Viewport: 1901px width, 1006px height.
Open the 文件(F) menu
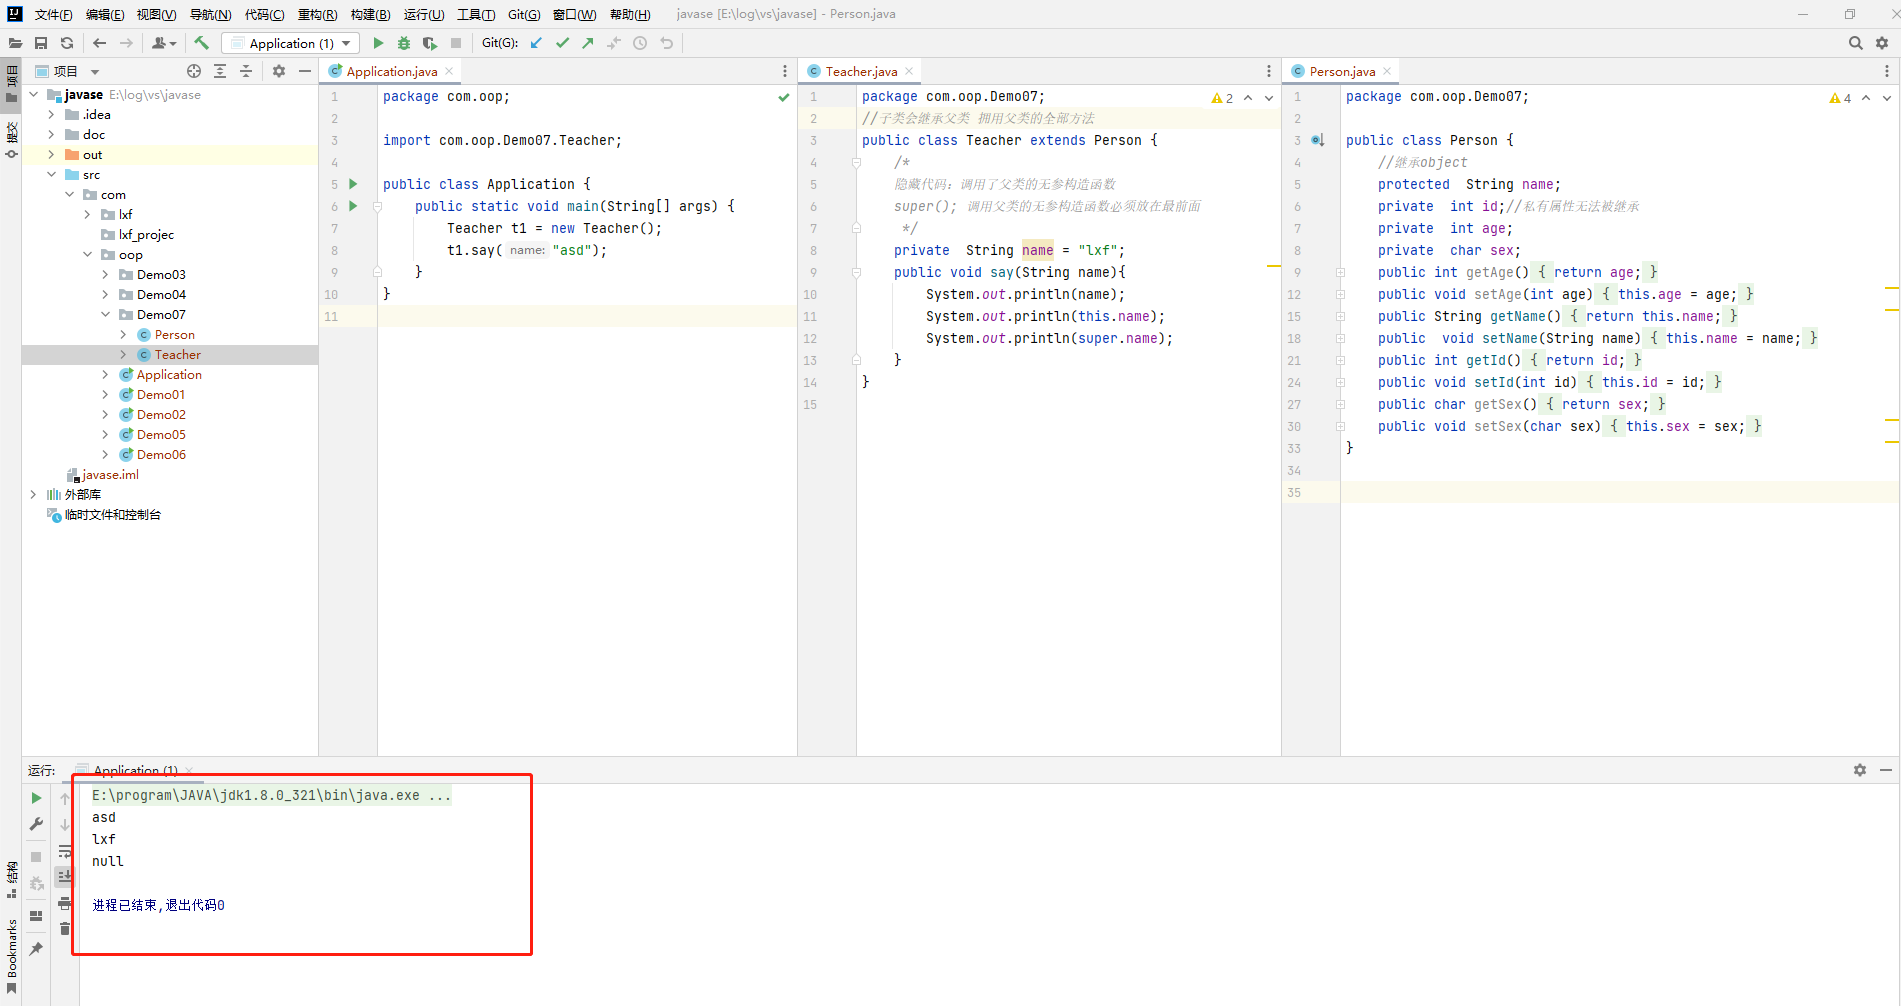[x=53, y=14]
